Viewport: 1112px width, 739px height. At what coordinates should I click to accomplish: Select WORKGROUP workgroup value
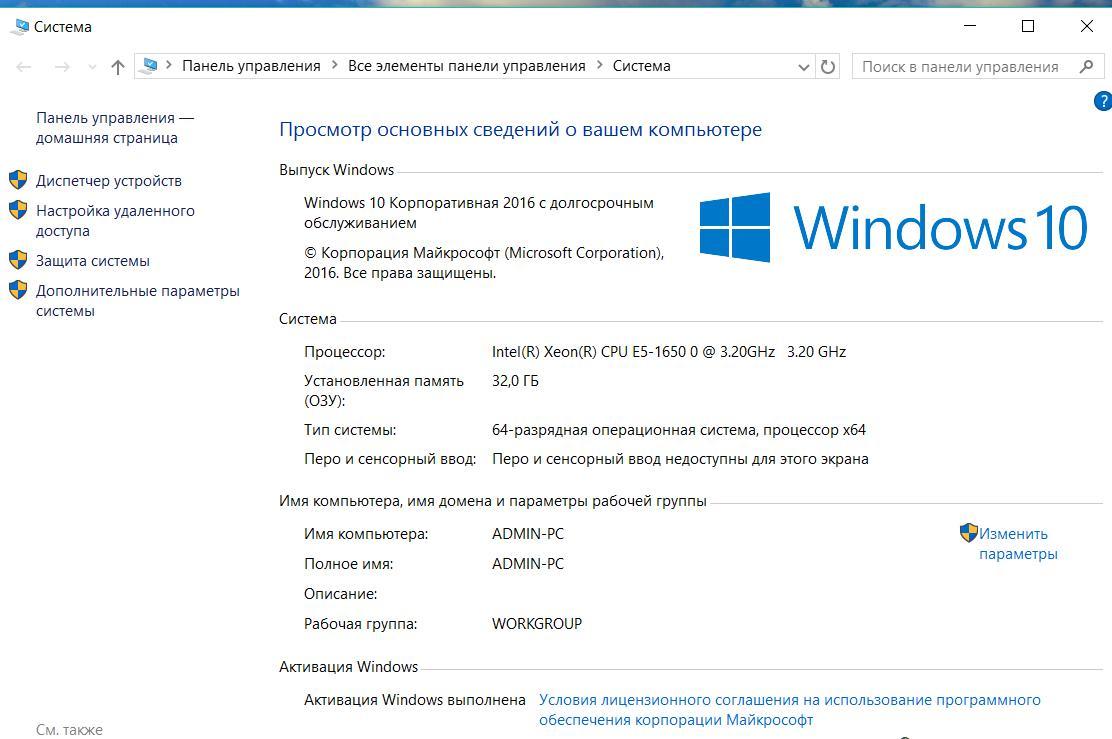[x=537, y=624]
